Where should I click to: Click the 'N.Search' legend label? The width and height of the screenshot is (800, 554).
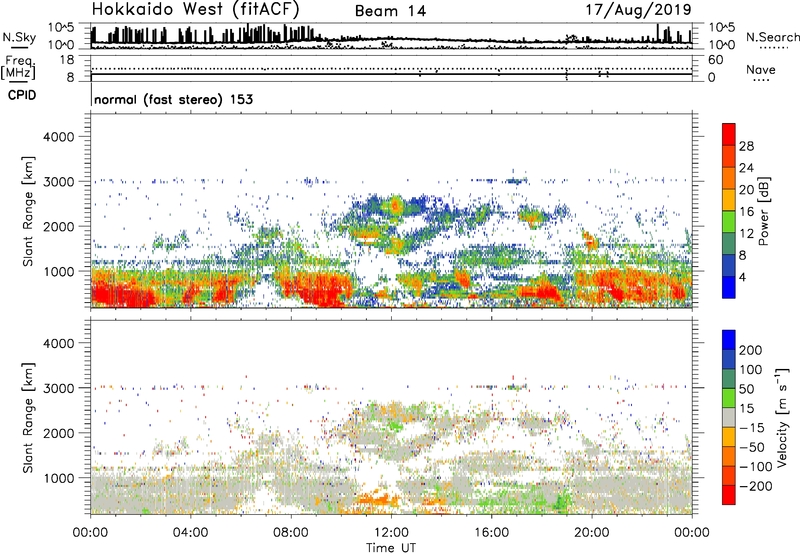[772, 37]
